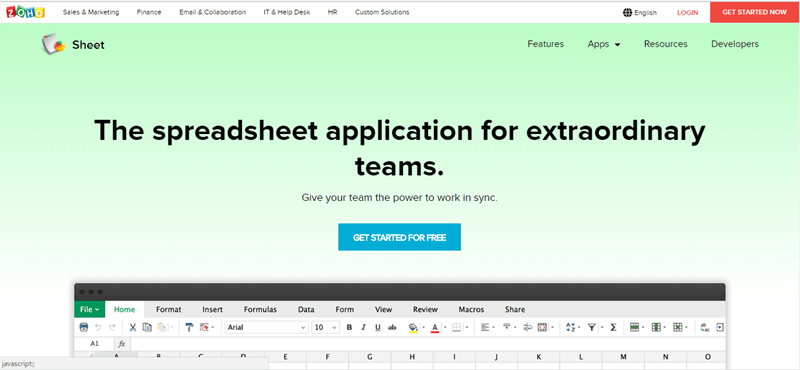The width and height of the screenshot is (800, 370).
Task: Open the font color dropdown arrow
Action: (x=445, y=328)
